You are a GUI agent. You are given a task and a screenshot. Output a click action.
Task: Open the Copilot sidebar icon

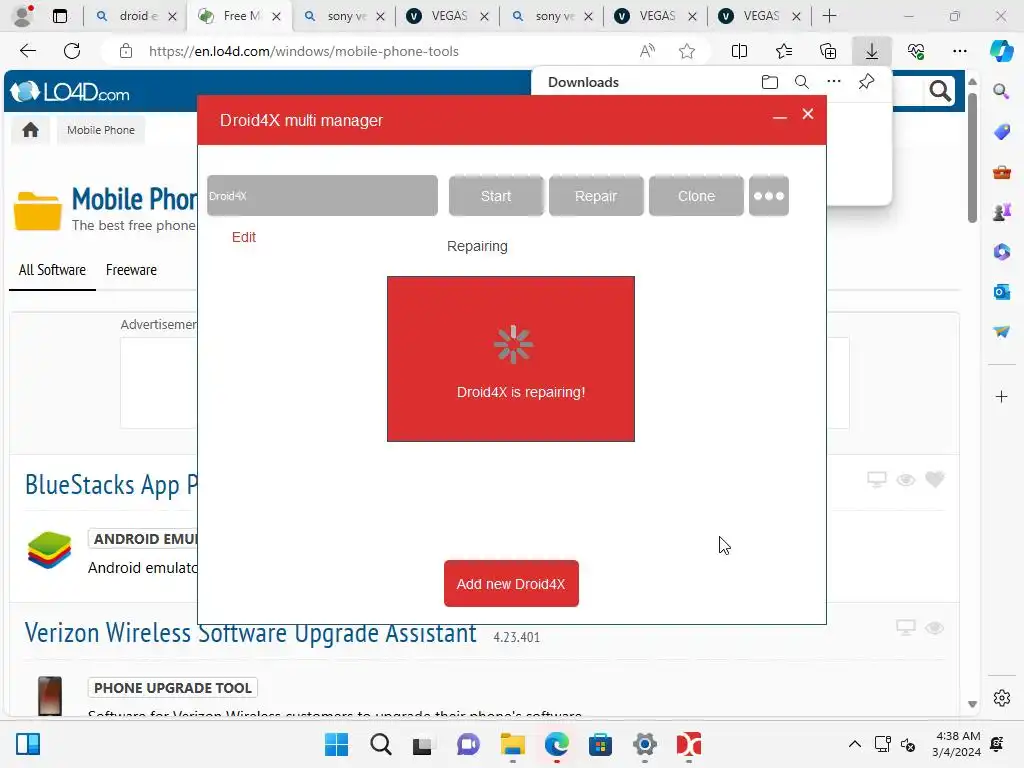1001,51
